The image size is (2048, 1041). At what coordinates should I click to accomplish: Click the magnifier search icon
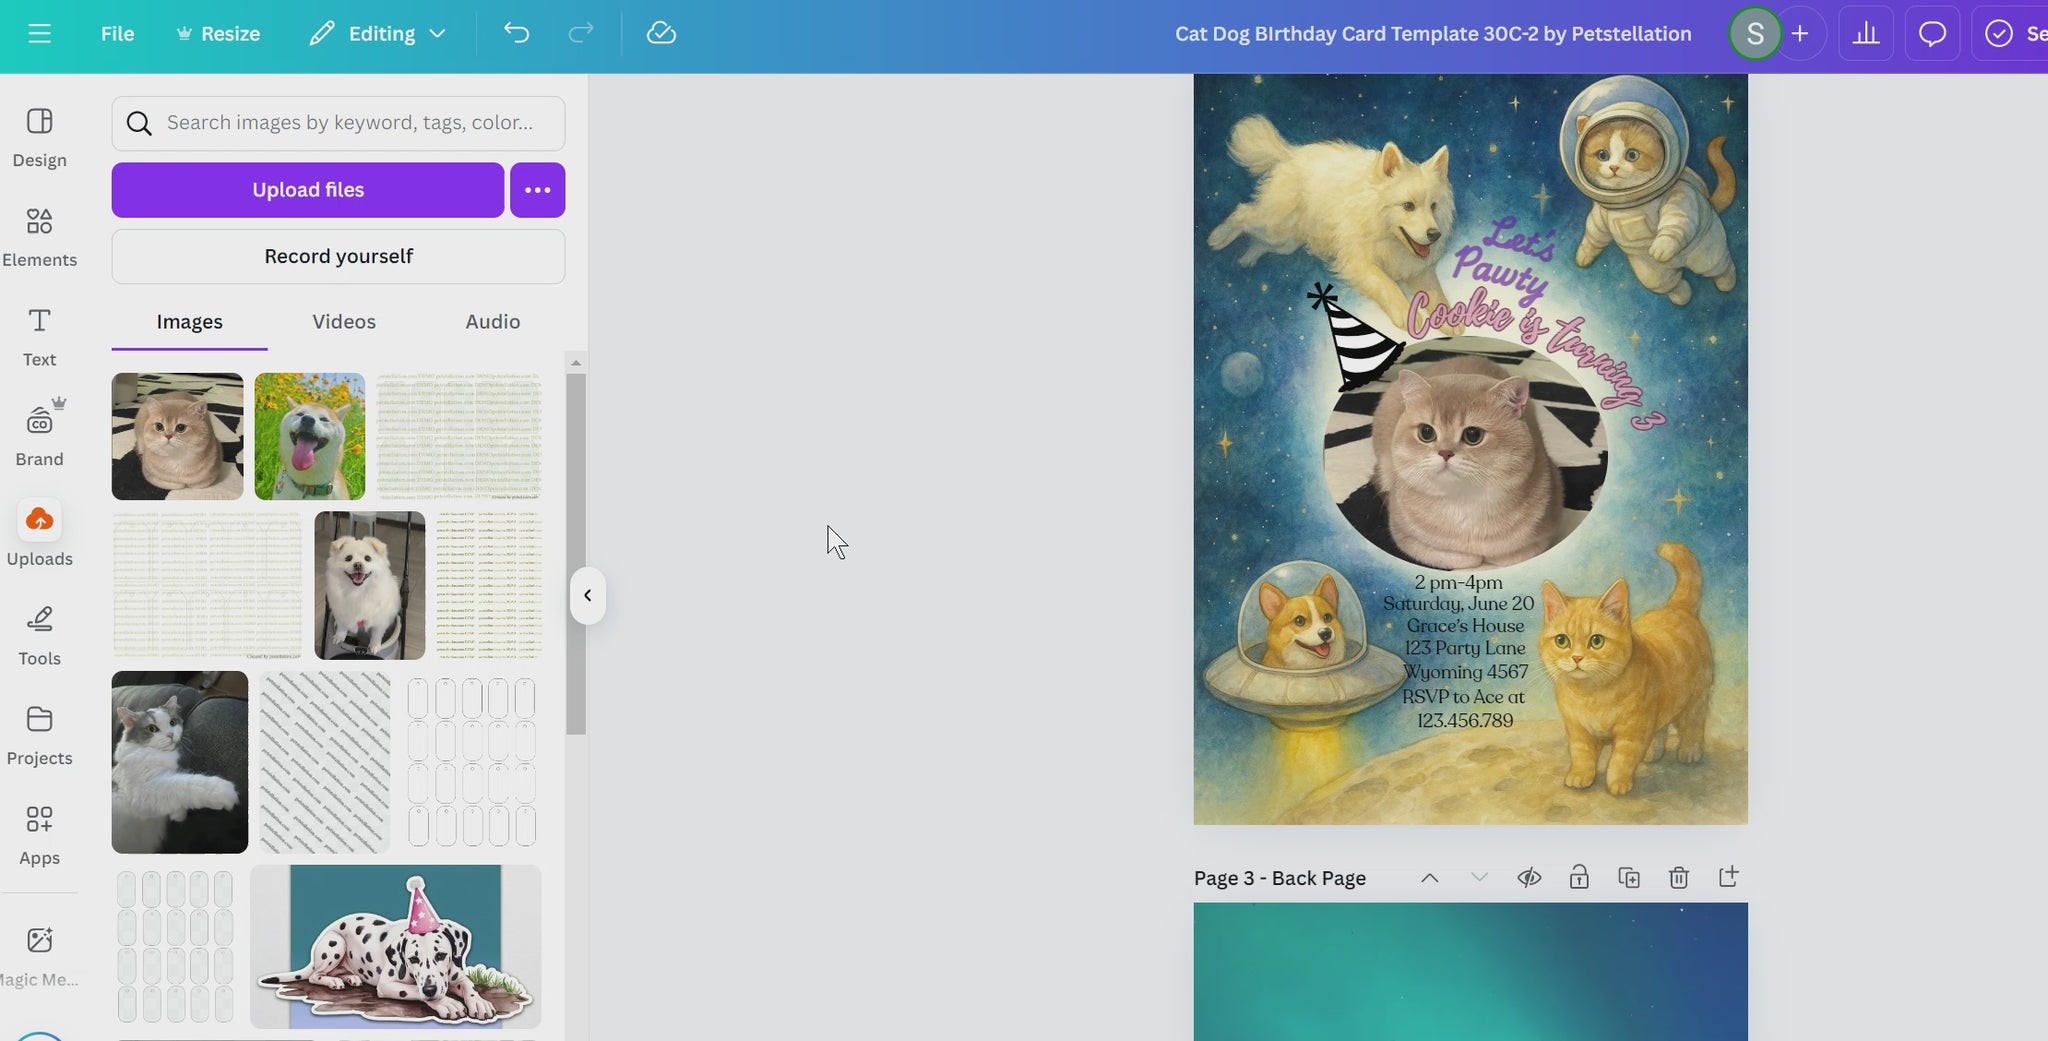pos(139,123)
